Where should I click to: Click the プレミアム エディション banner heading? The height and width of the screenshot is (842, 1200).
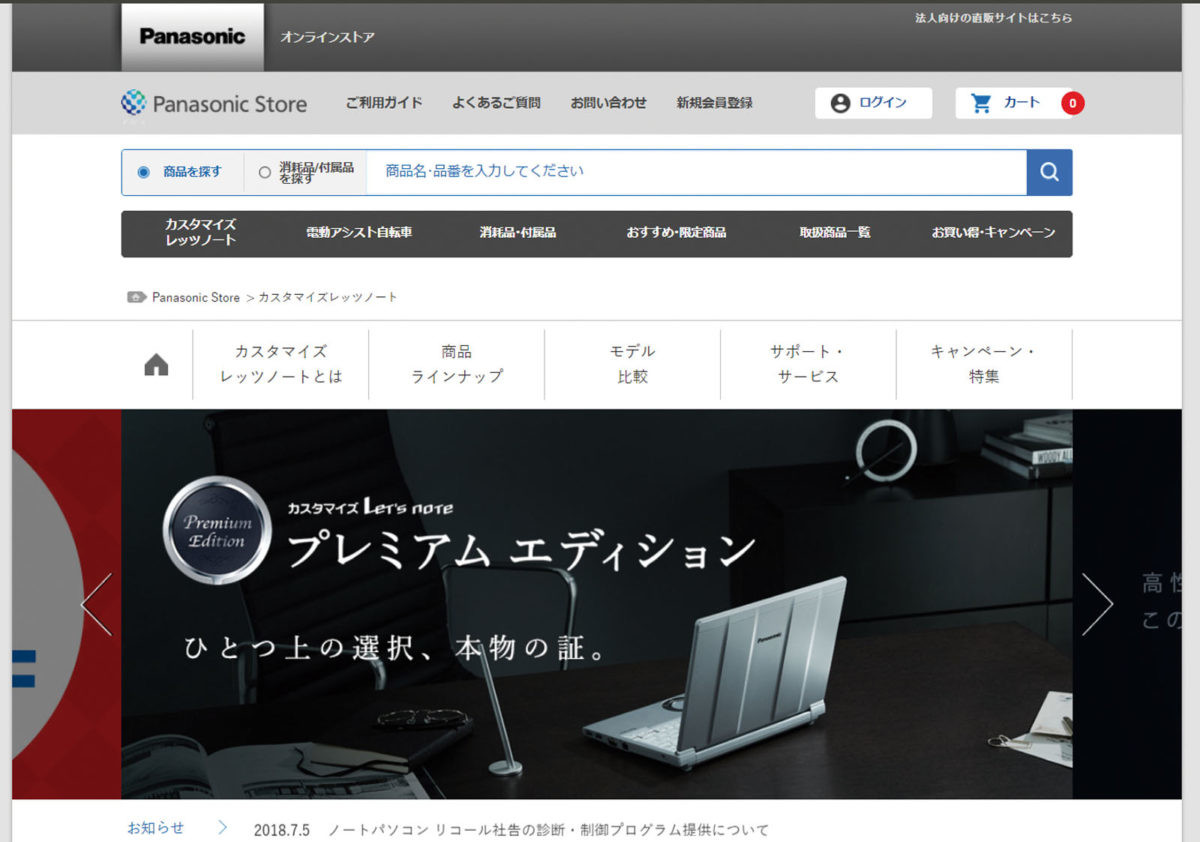pos(521,550)
